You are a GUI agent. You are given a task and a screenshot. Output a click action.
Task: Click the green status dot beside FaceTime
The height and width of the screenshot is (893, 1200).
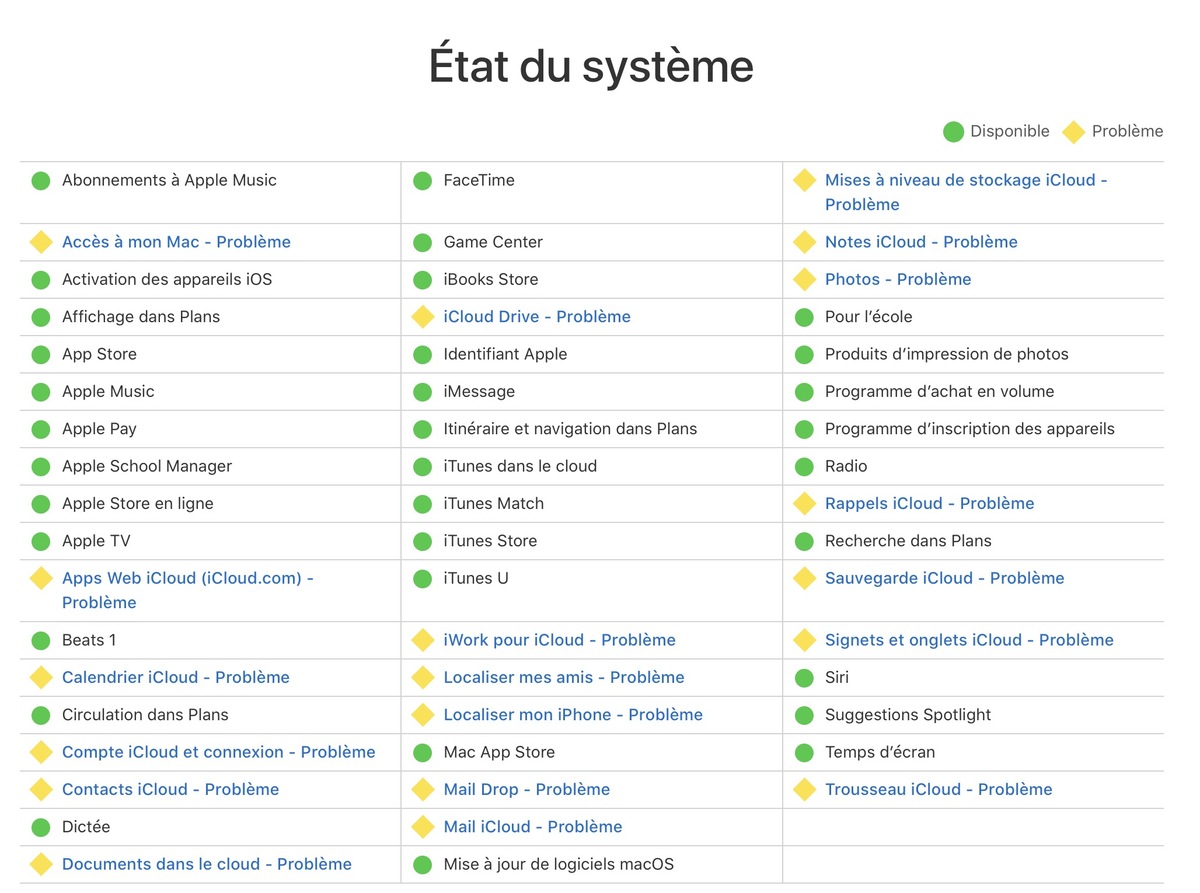click(x=423, y=181)
